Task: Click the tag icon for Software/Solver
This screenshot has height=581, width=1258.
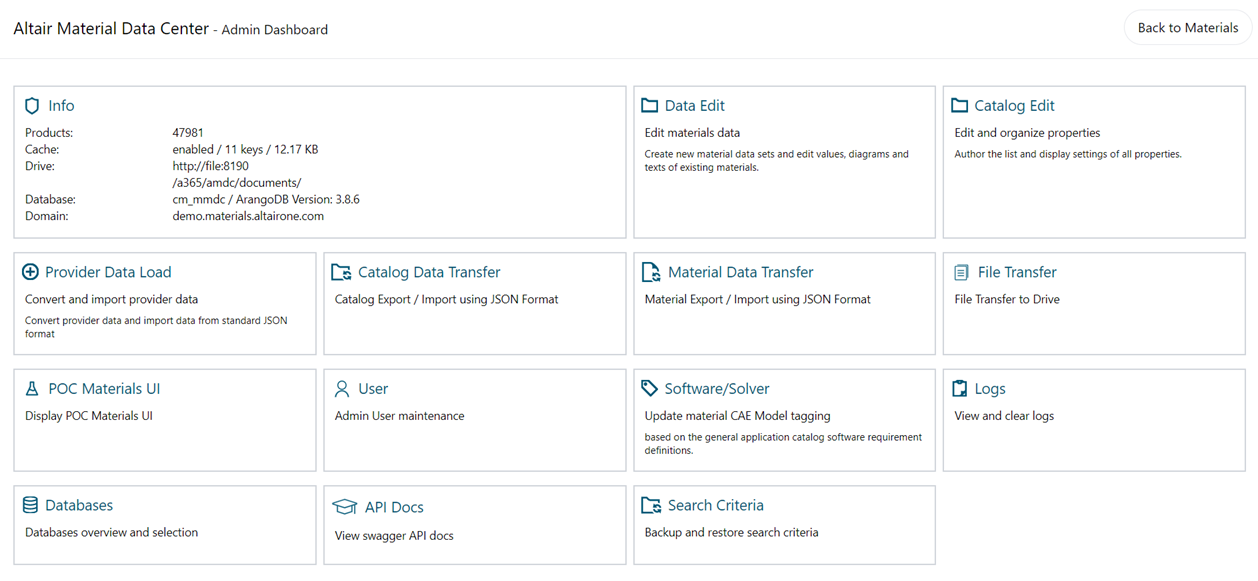Action: coord(650,389)
